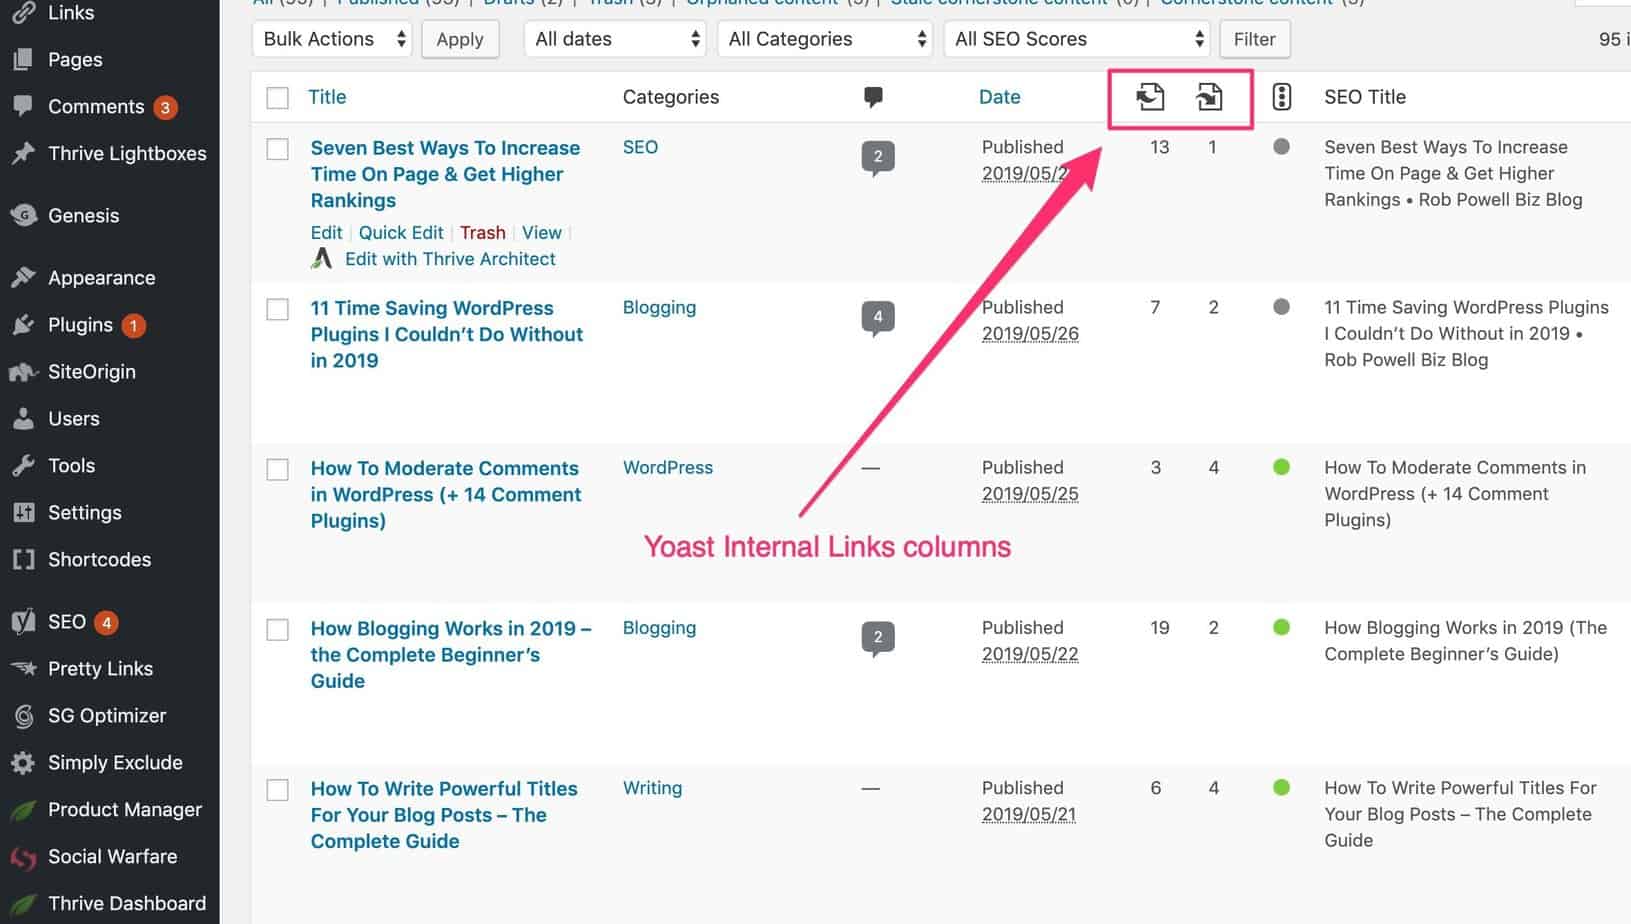
Task: Open the Bulk Actions dropdown
Action: coord(331,39)
